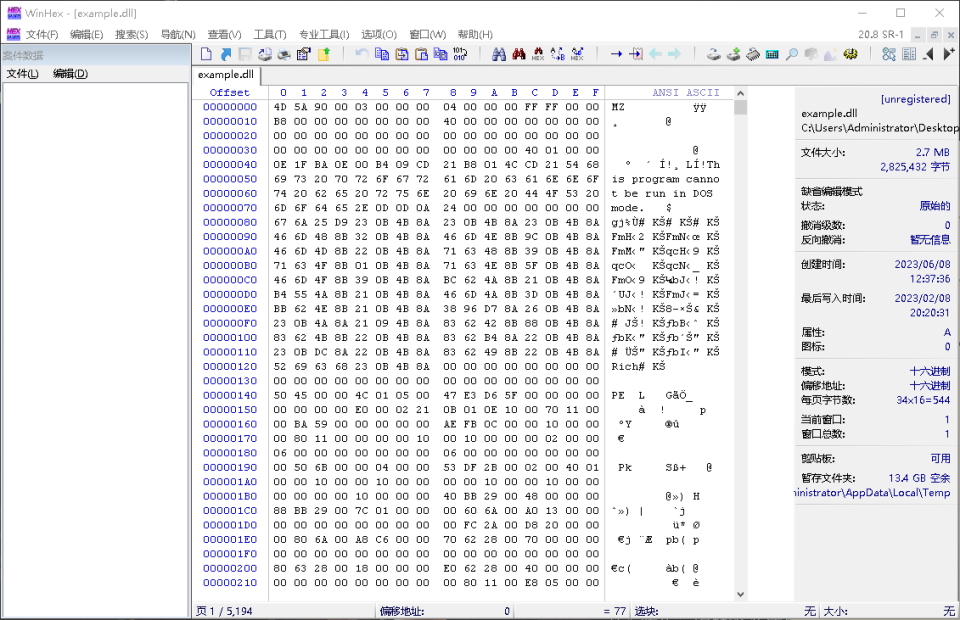
Task: Open the 查看(V) menu
Action: pos(224,34)
